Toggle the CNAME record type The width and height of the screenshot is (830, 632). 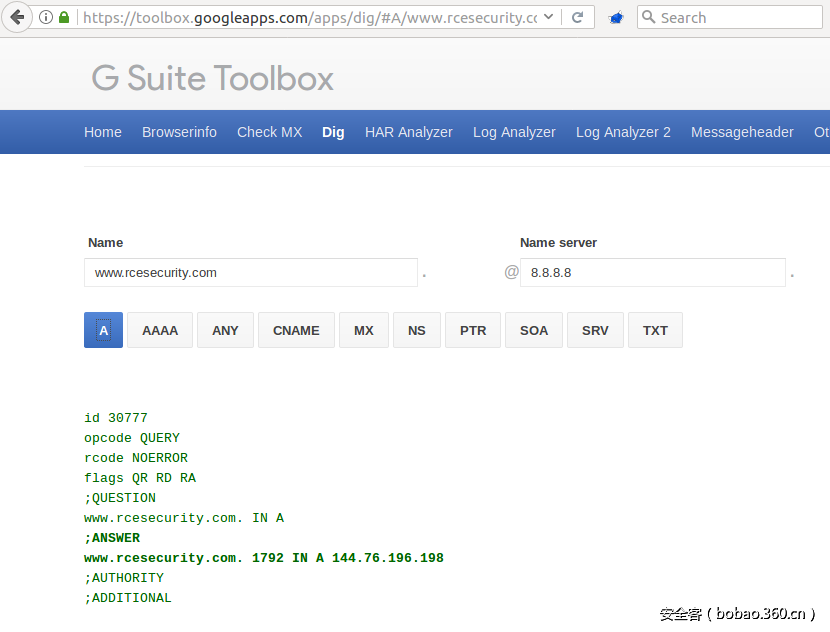(295, 330)
